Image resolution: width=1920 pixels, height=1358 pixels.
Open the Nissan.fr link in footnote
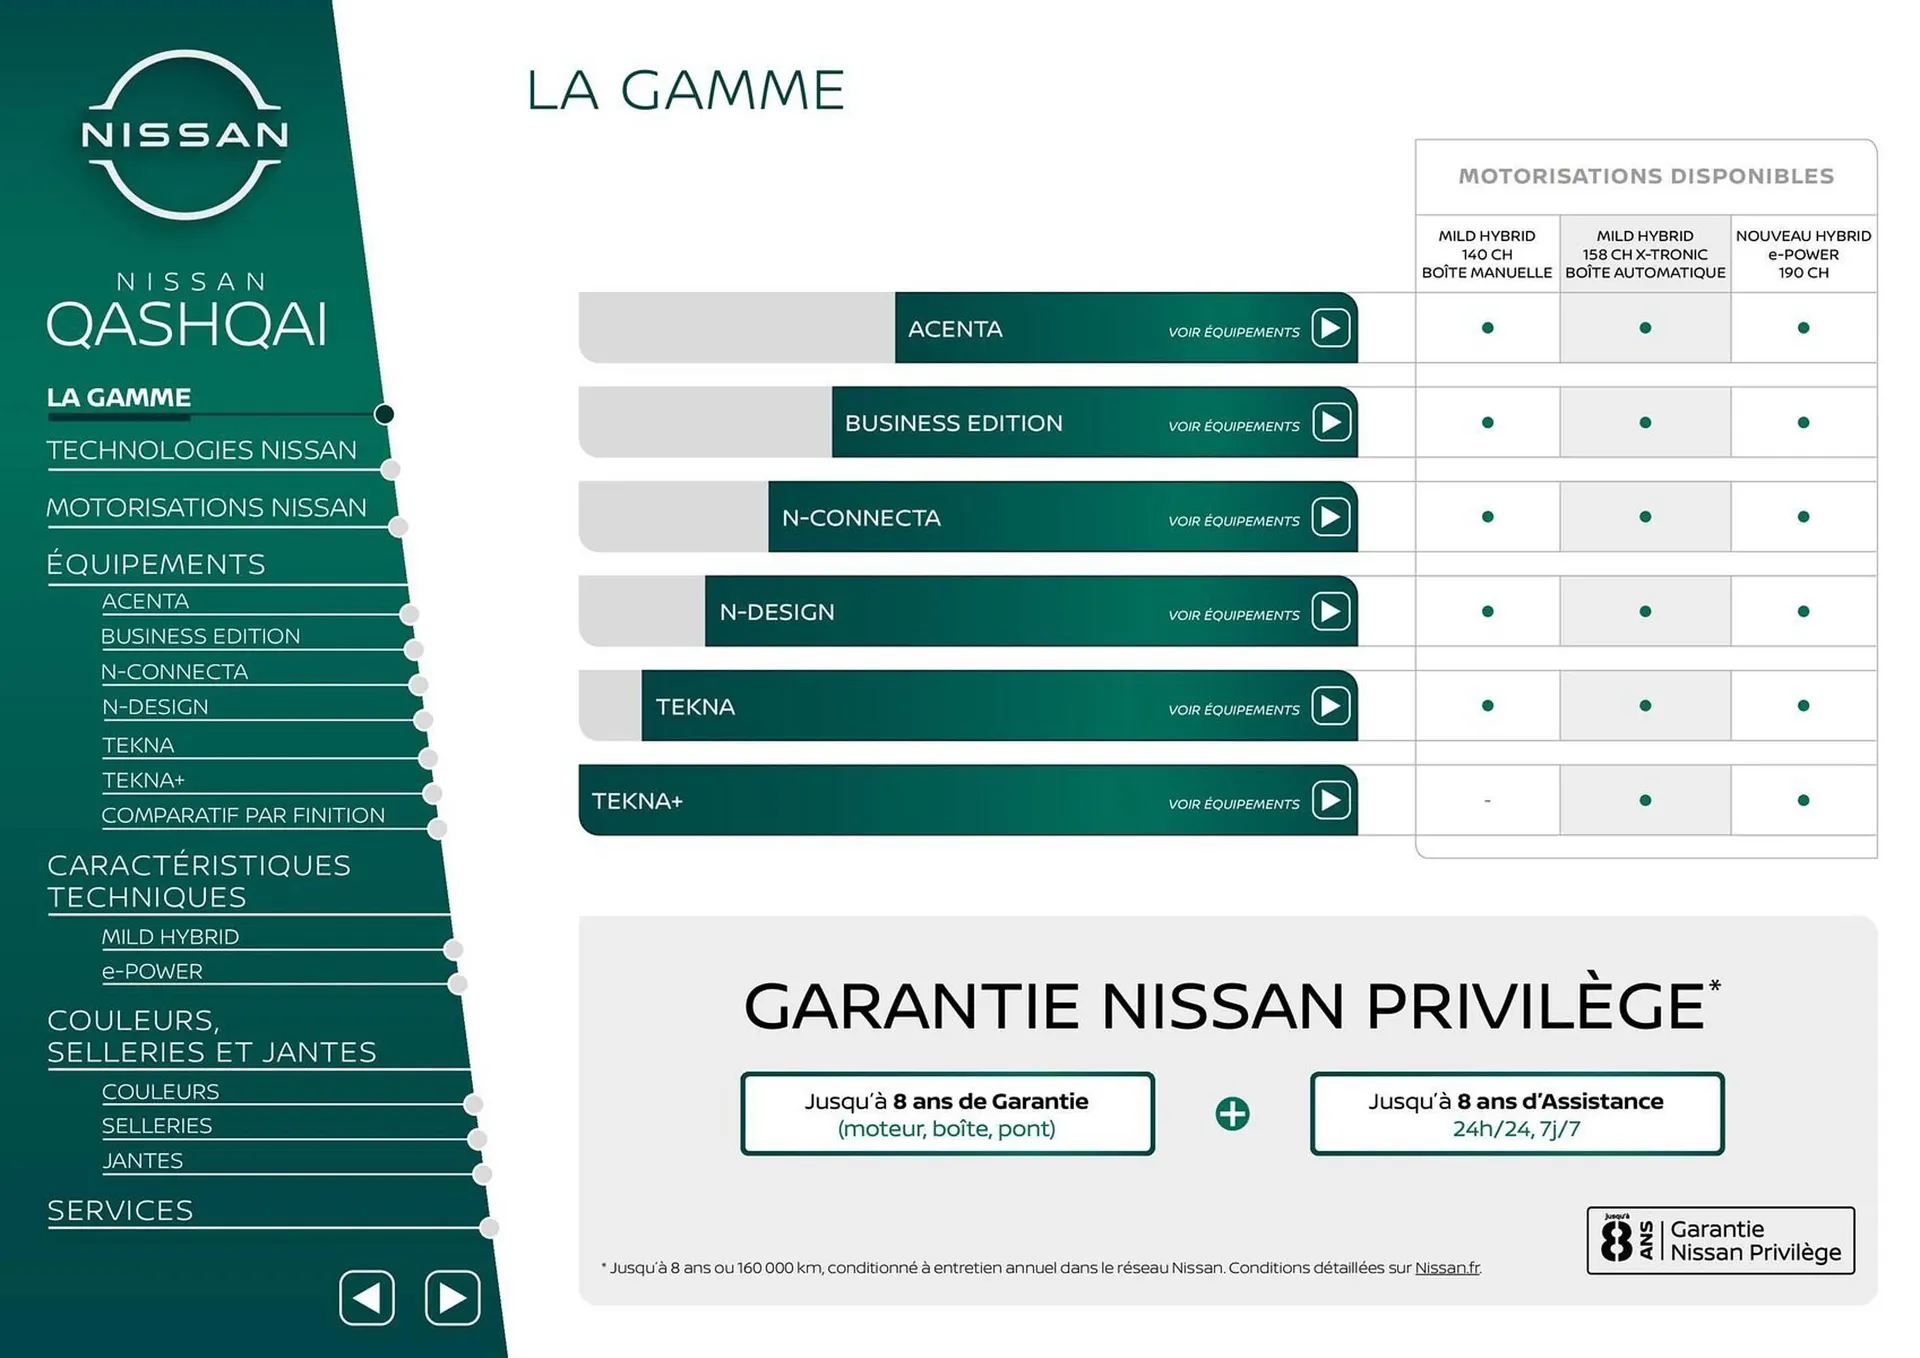tap(1447, 1267)
